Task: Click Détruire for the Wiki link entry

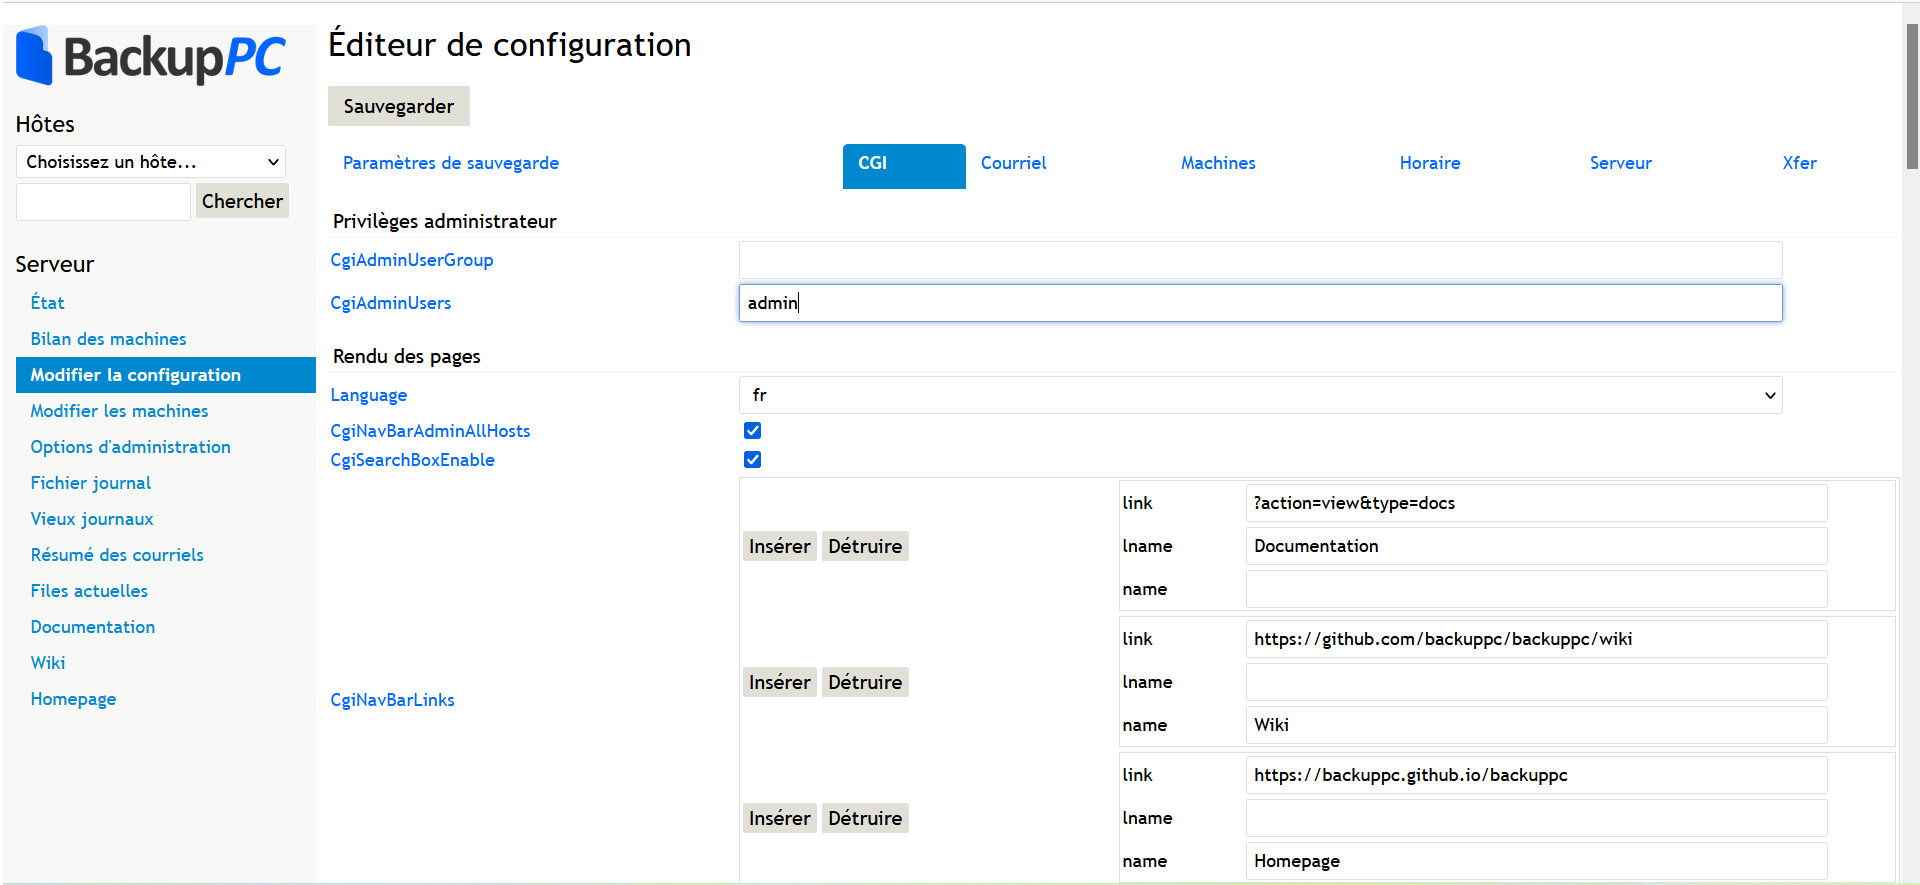Action: tap(864, 682)
